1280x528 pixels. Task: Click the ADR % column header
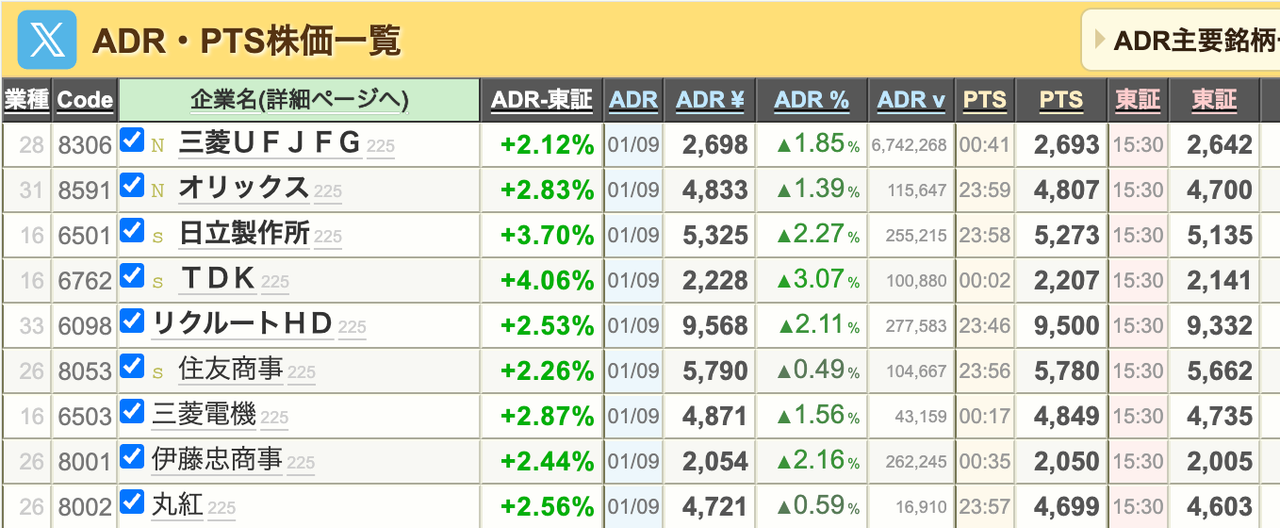(x=811, y=100)
